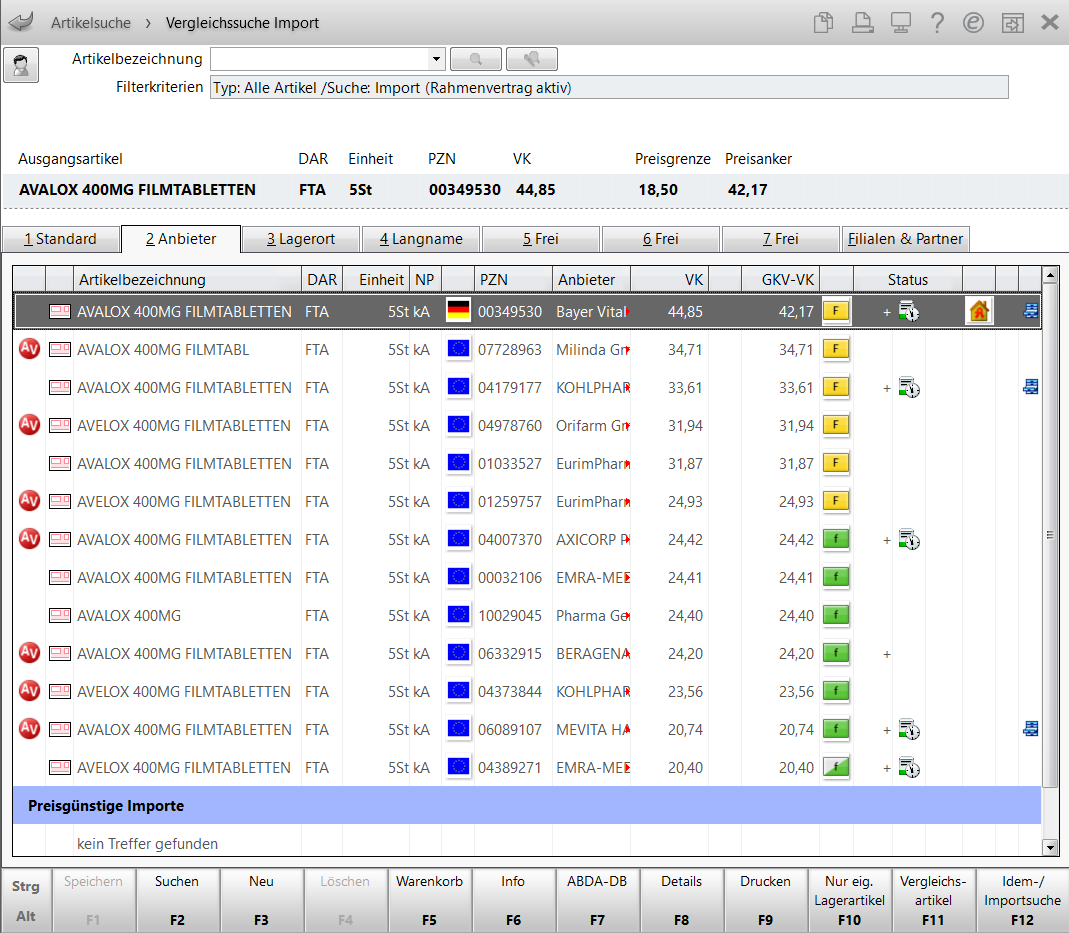Click the green f badge in AXICORP row
Screen dimensions: 1069x933
[x=836, y=540]
